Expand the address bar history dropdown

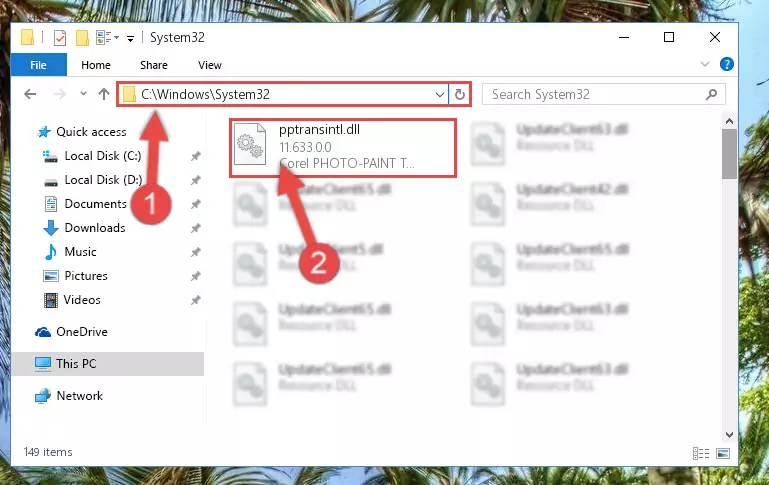440,94
